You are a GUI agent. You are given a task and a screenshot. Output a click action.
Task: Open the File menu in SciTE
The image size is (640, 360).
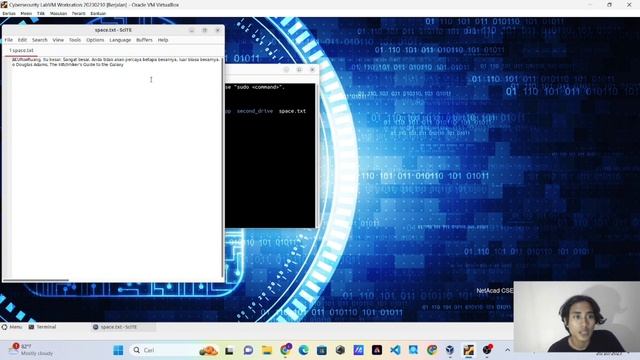tap(9, 40)
